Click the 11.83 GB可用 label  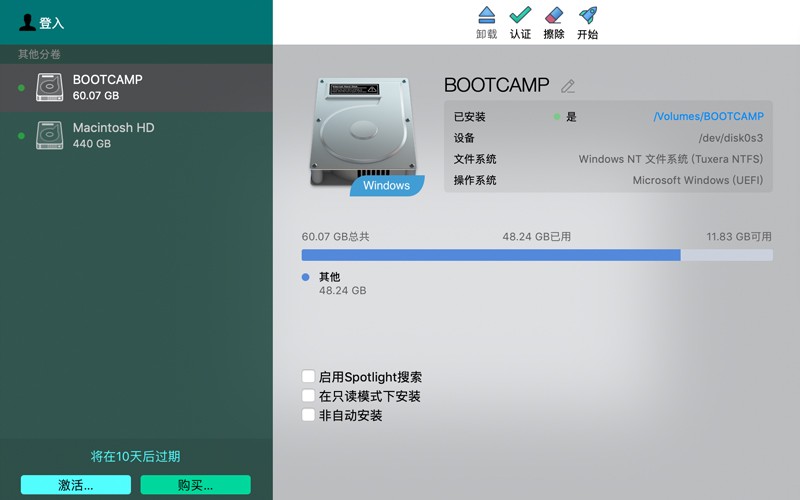click(x=739, y=237)
